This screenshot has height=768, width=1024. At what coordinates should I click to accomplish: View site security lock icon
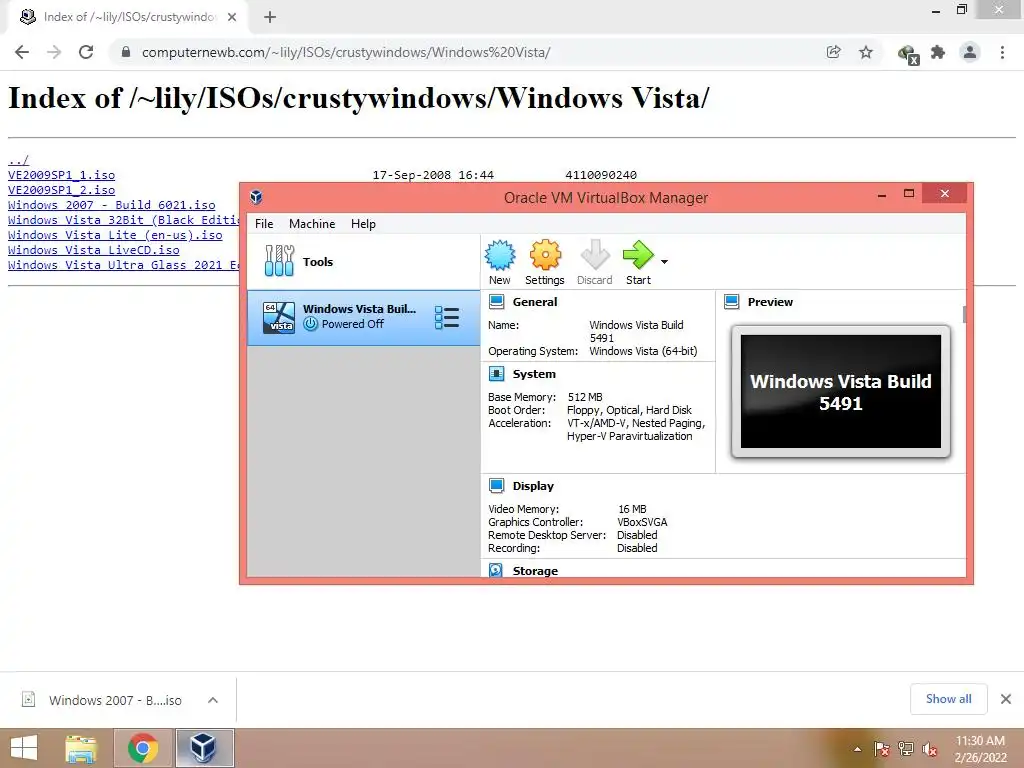pos(126,52)
